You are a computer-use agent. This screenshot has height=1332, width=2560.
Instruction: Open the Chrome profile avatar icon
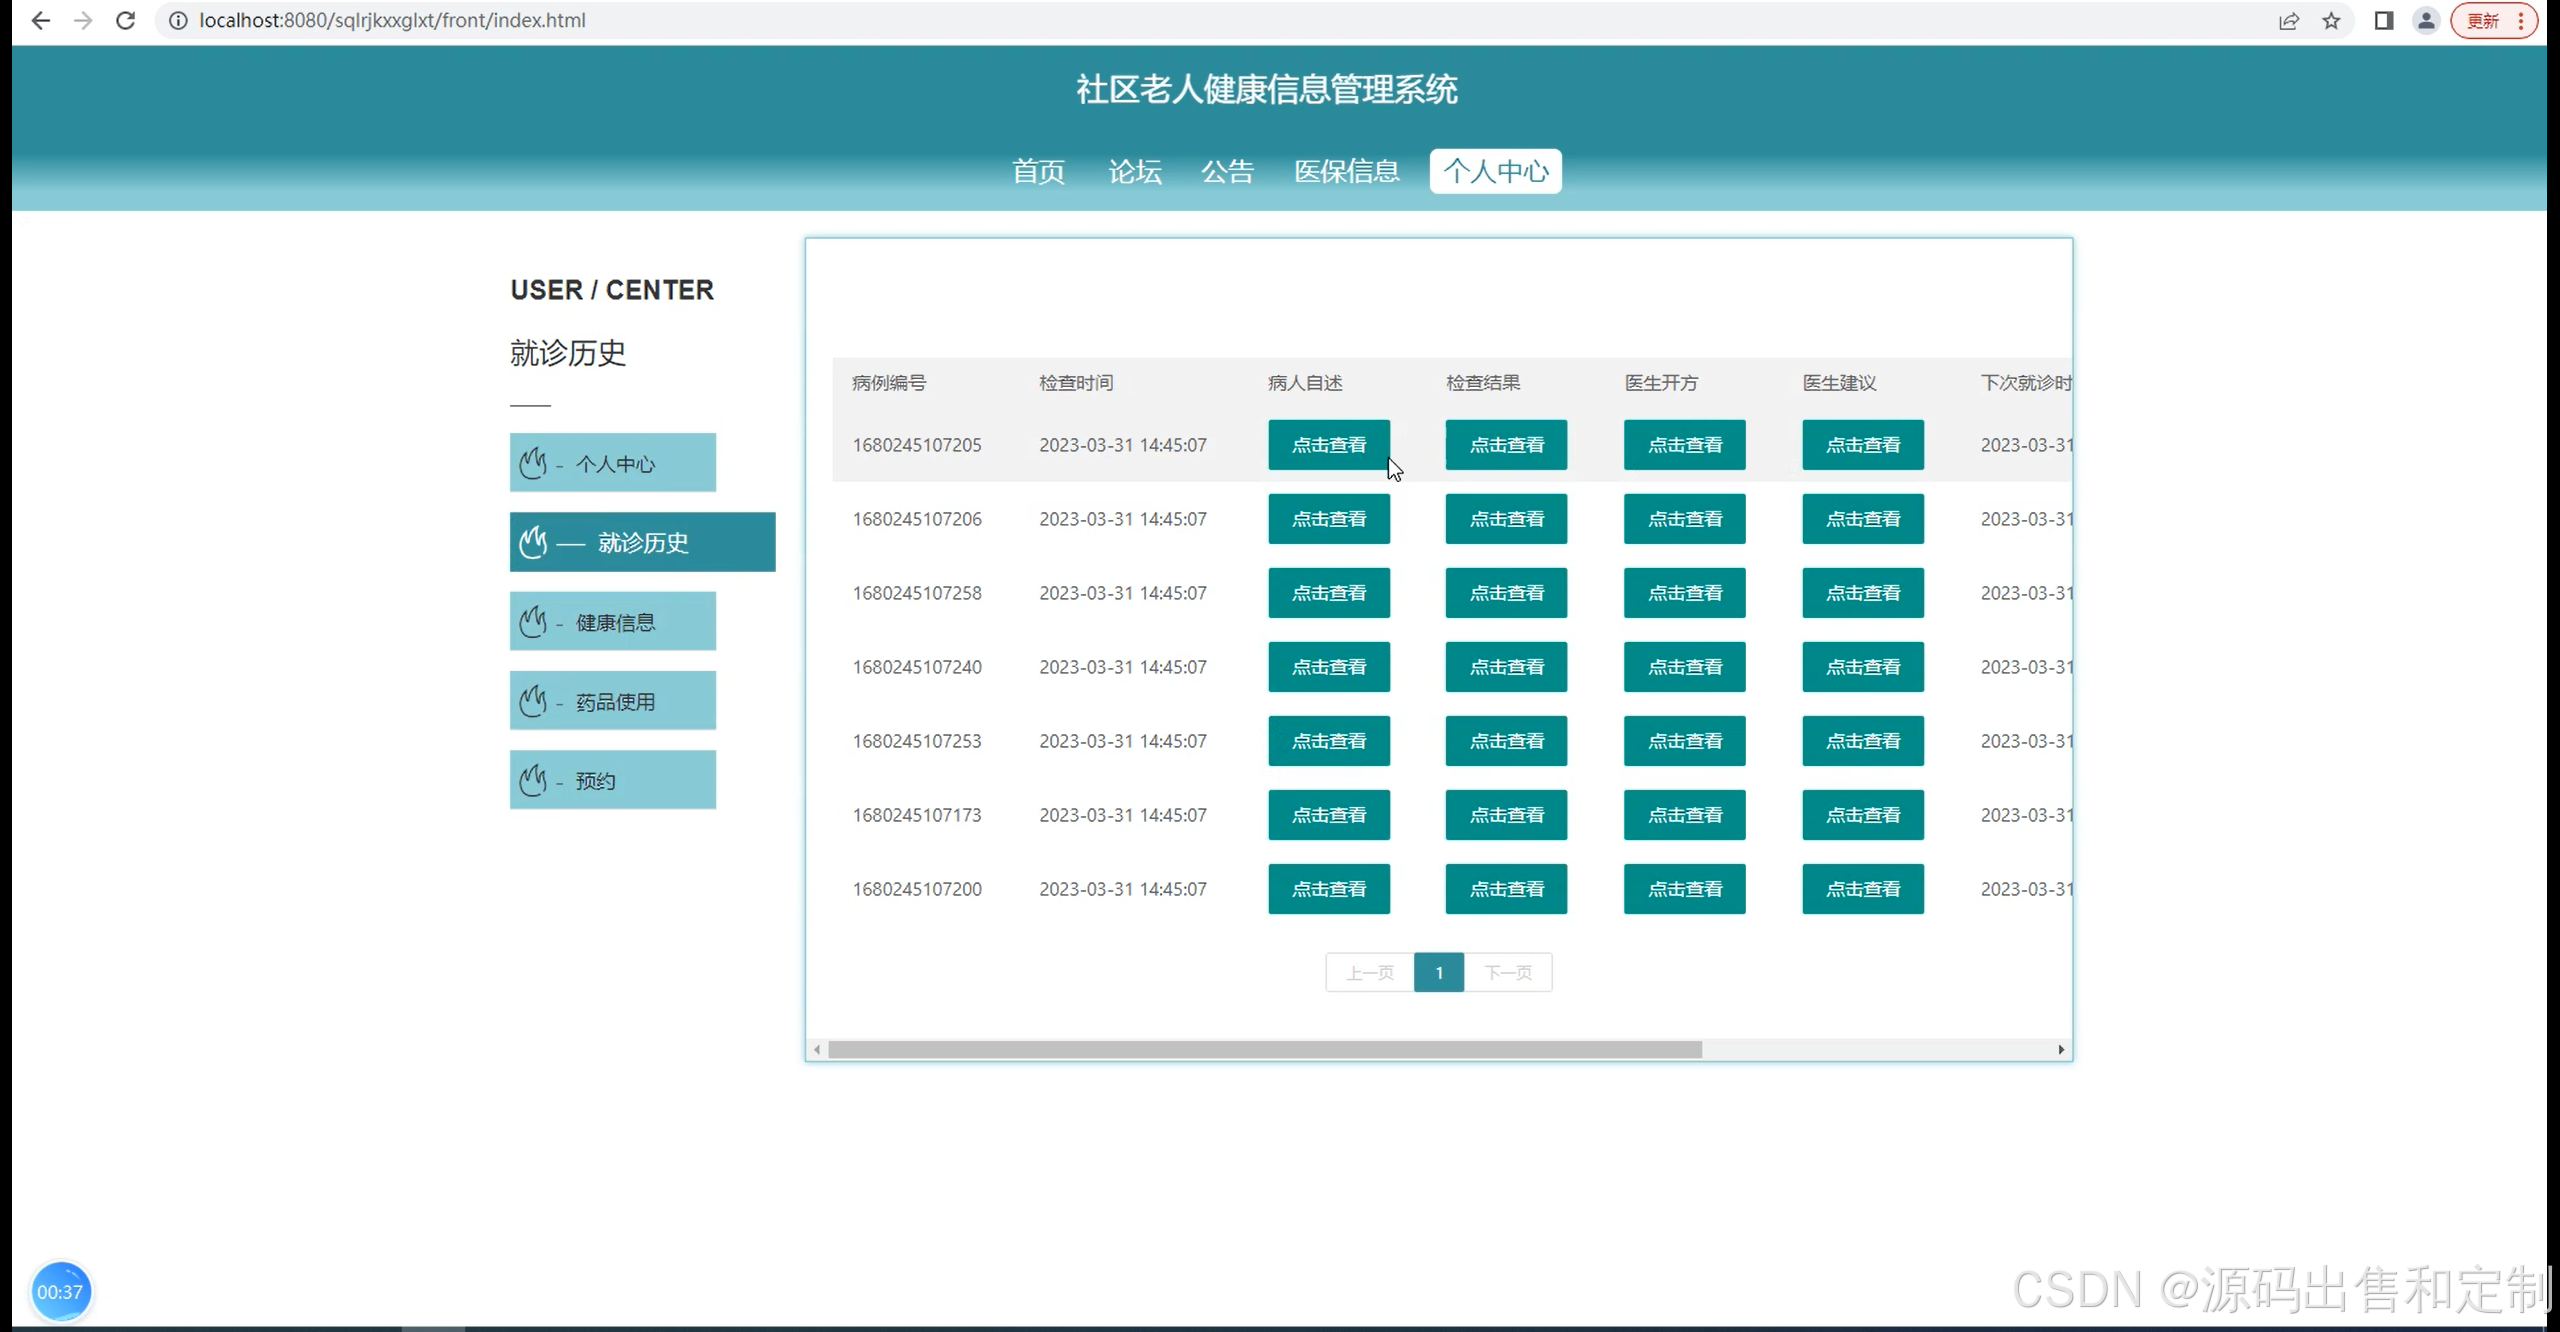pyautogui.click(x=2426, y=20)
